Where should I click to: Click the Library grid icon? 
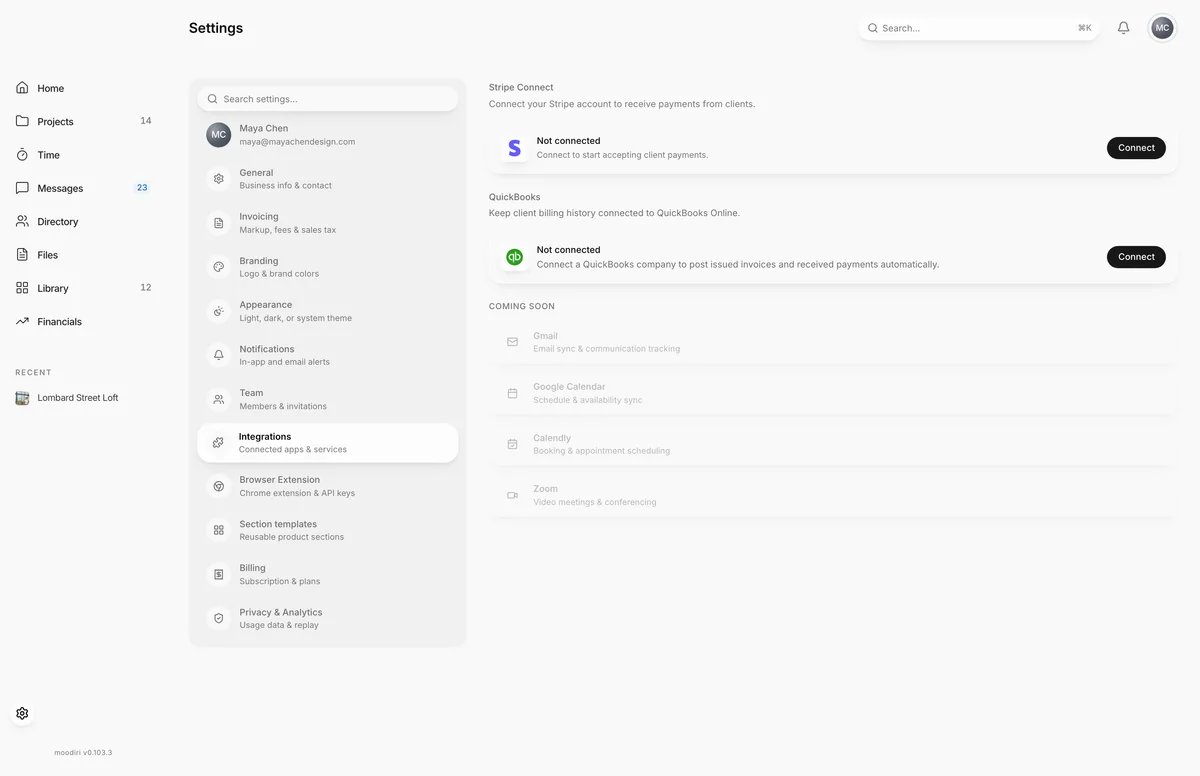click(x=22, y=288)
